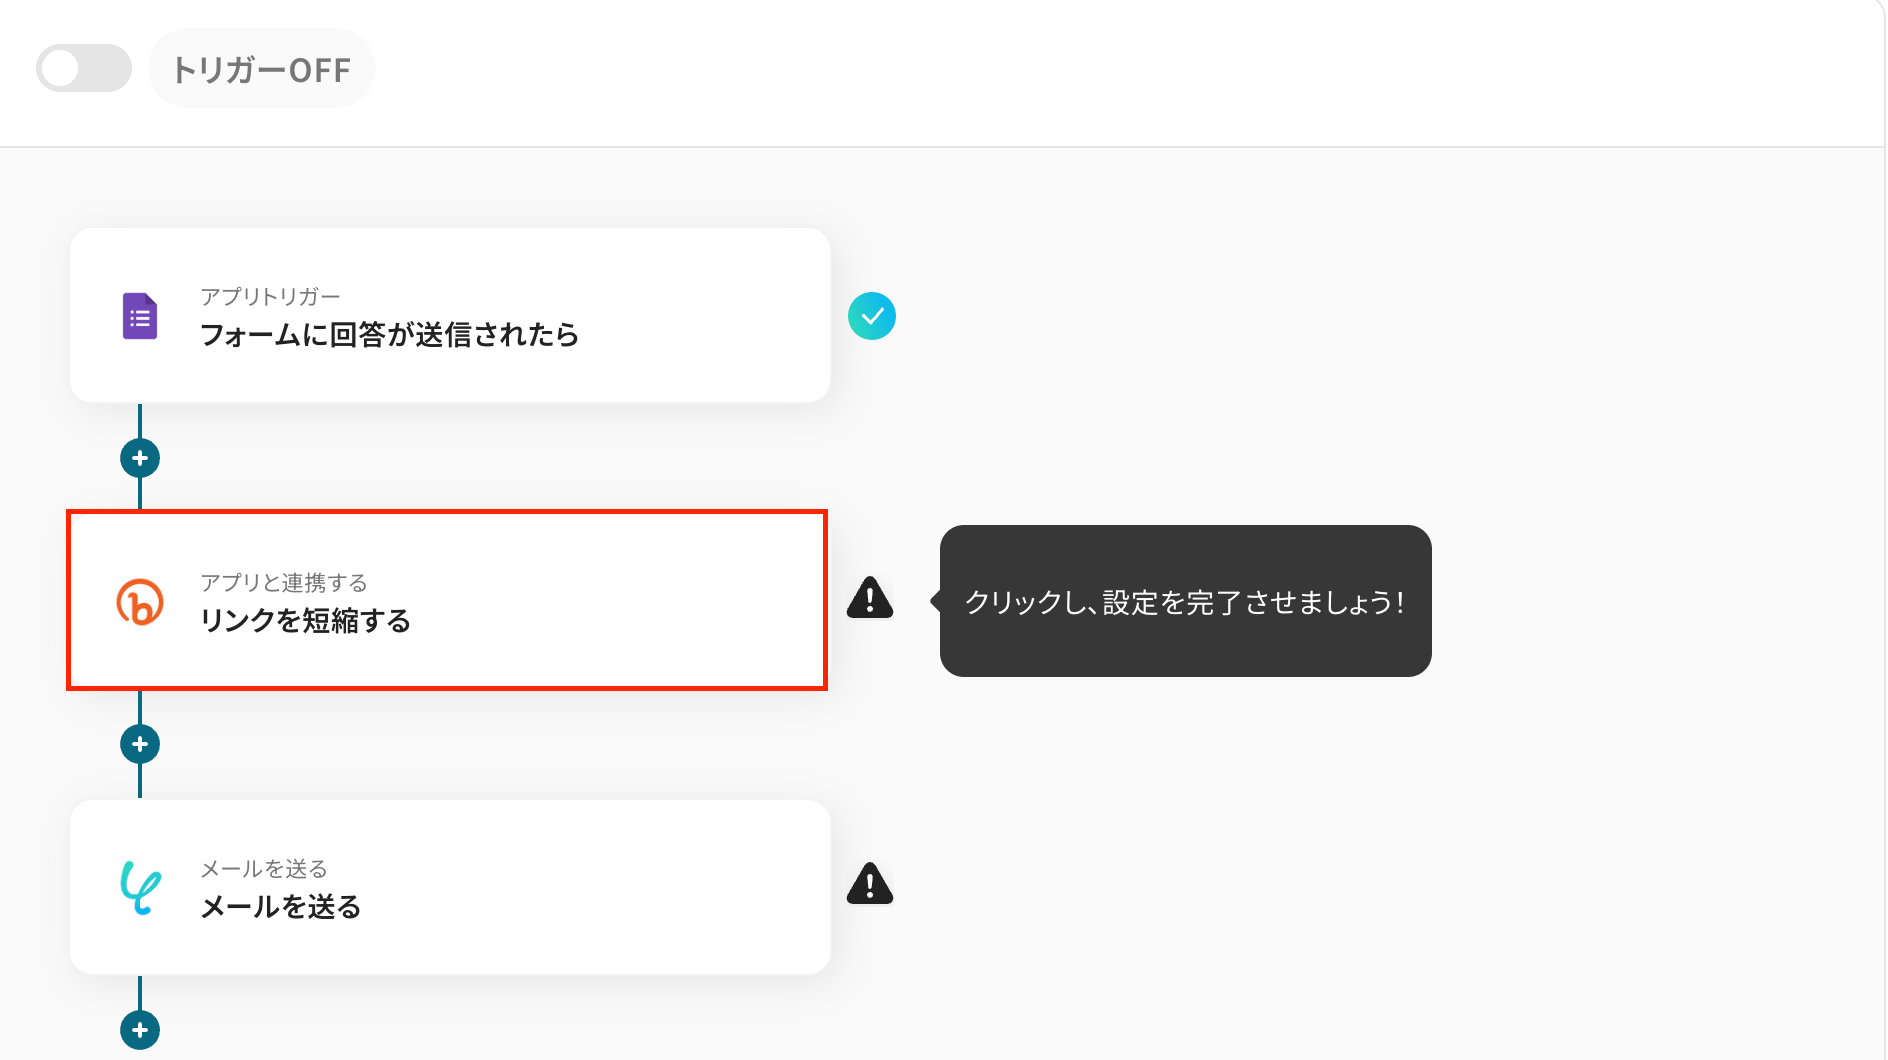Add step below the メールを送る card
The width and height of the screenshot is (1888, 1060).
pyautogui.click(x=140, y=1030)
